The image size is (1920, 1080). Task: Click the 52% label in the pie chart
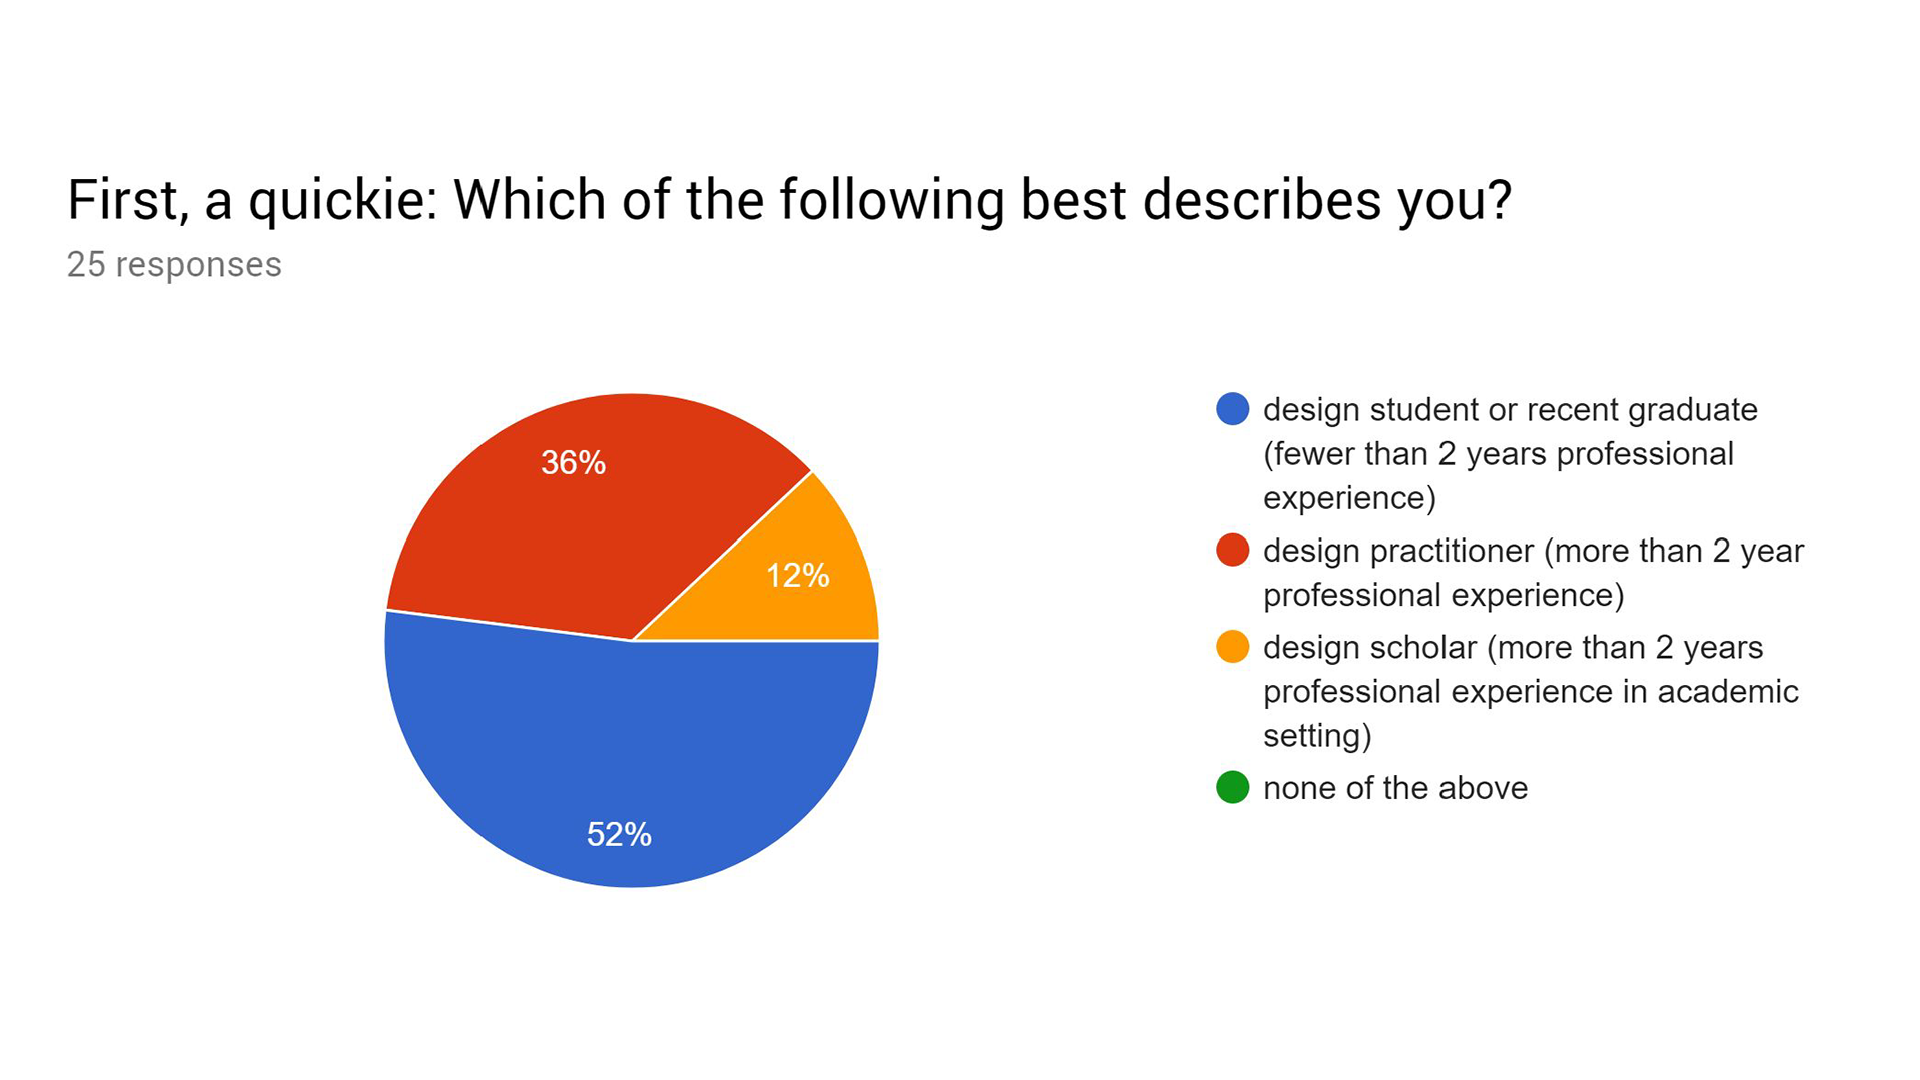(x=619, y=834)
